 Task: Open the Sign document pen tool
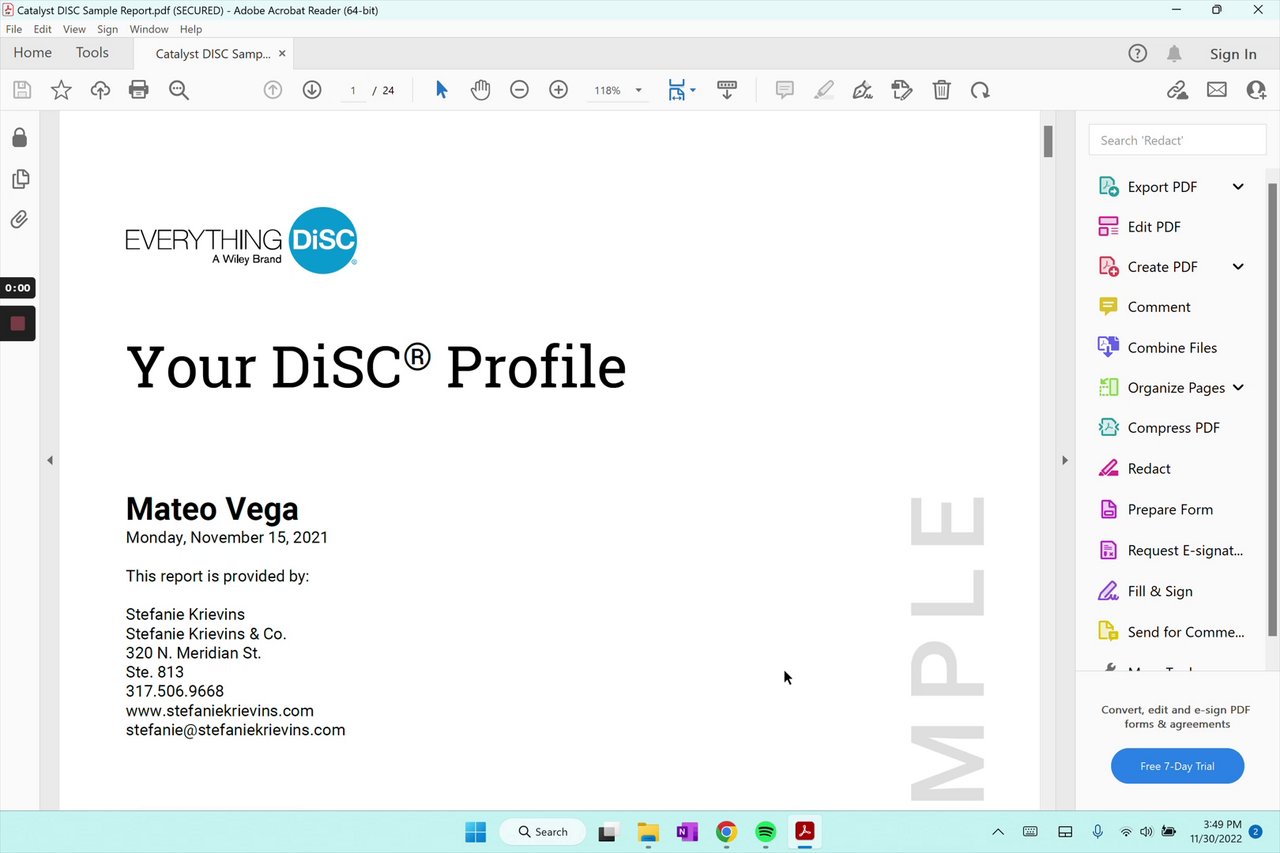[x=863, y=90]
